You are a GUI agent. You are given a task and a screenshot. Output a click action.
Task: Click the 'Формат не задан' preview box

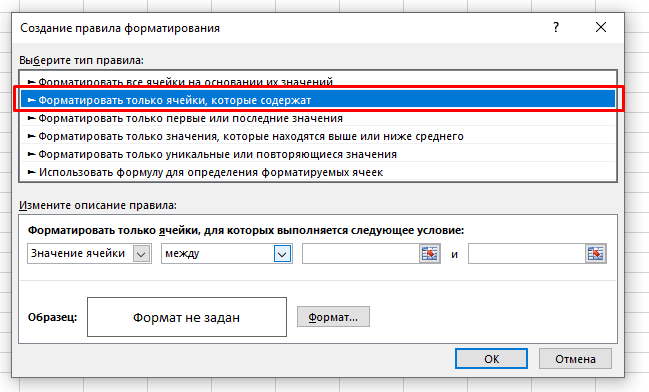(187, 317)
